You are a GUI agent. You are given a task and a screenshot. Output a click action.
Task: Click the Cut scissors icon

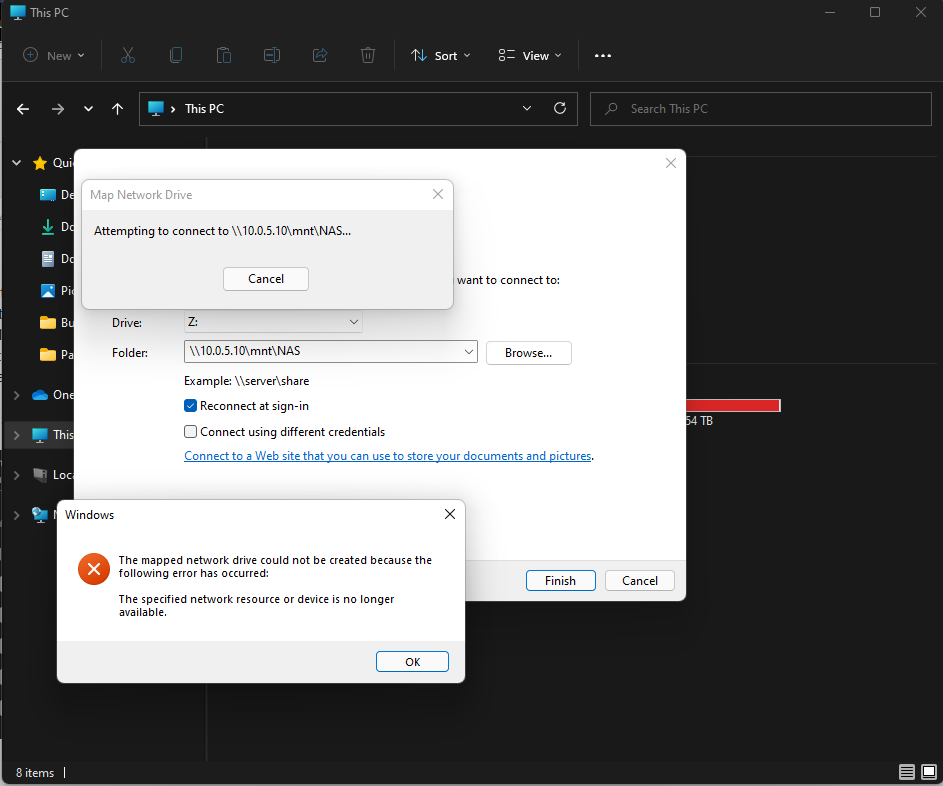[x=127, y=55]
